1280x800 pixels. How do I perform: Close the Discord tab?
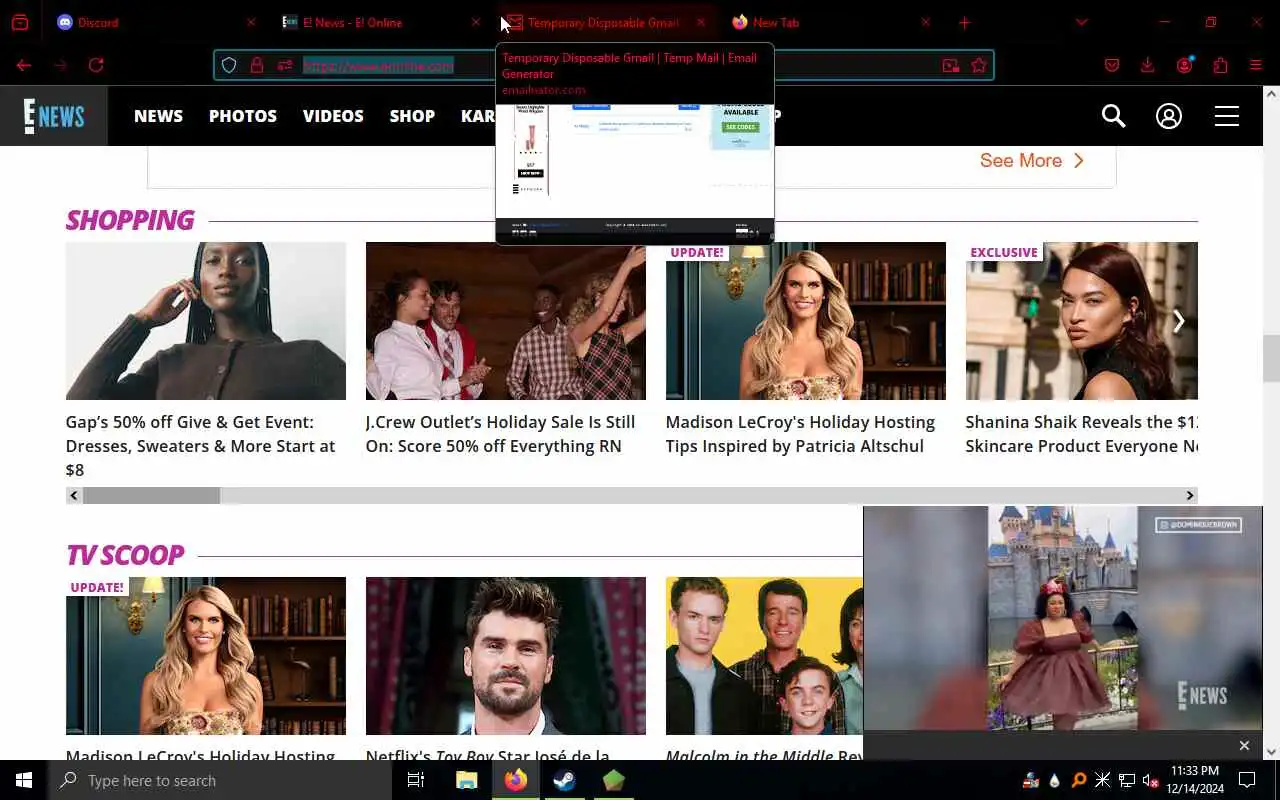coord(251,22)
